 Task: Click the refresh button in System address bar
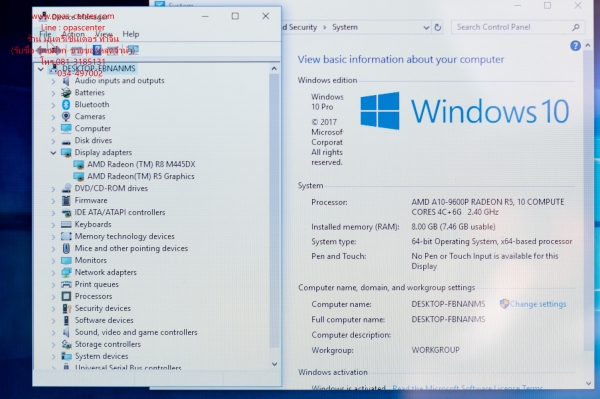[438, 27]
